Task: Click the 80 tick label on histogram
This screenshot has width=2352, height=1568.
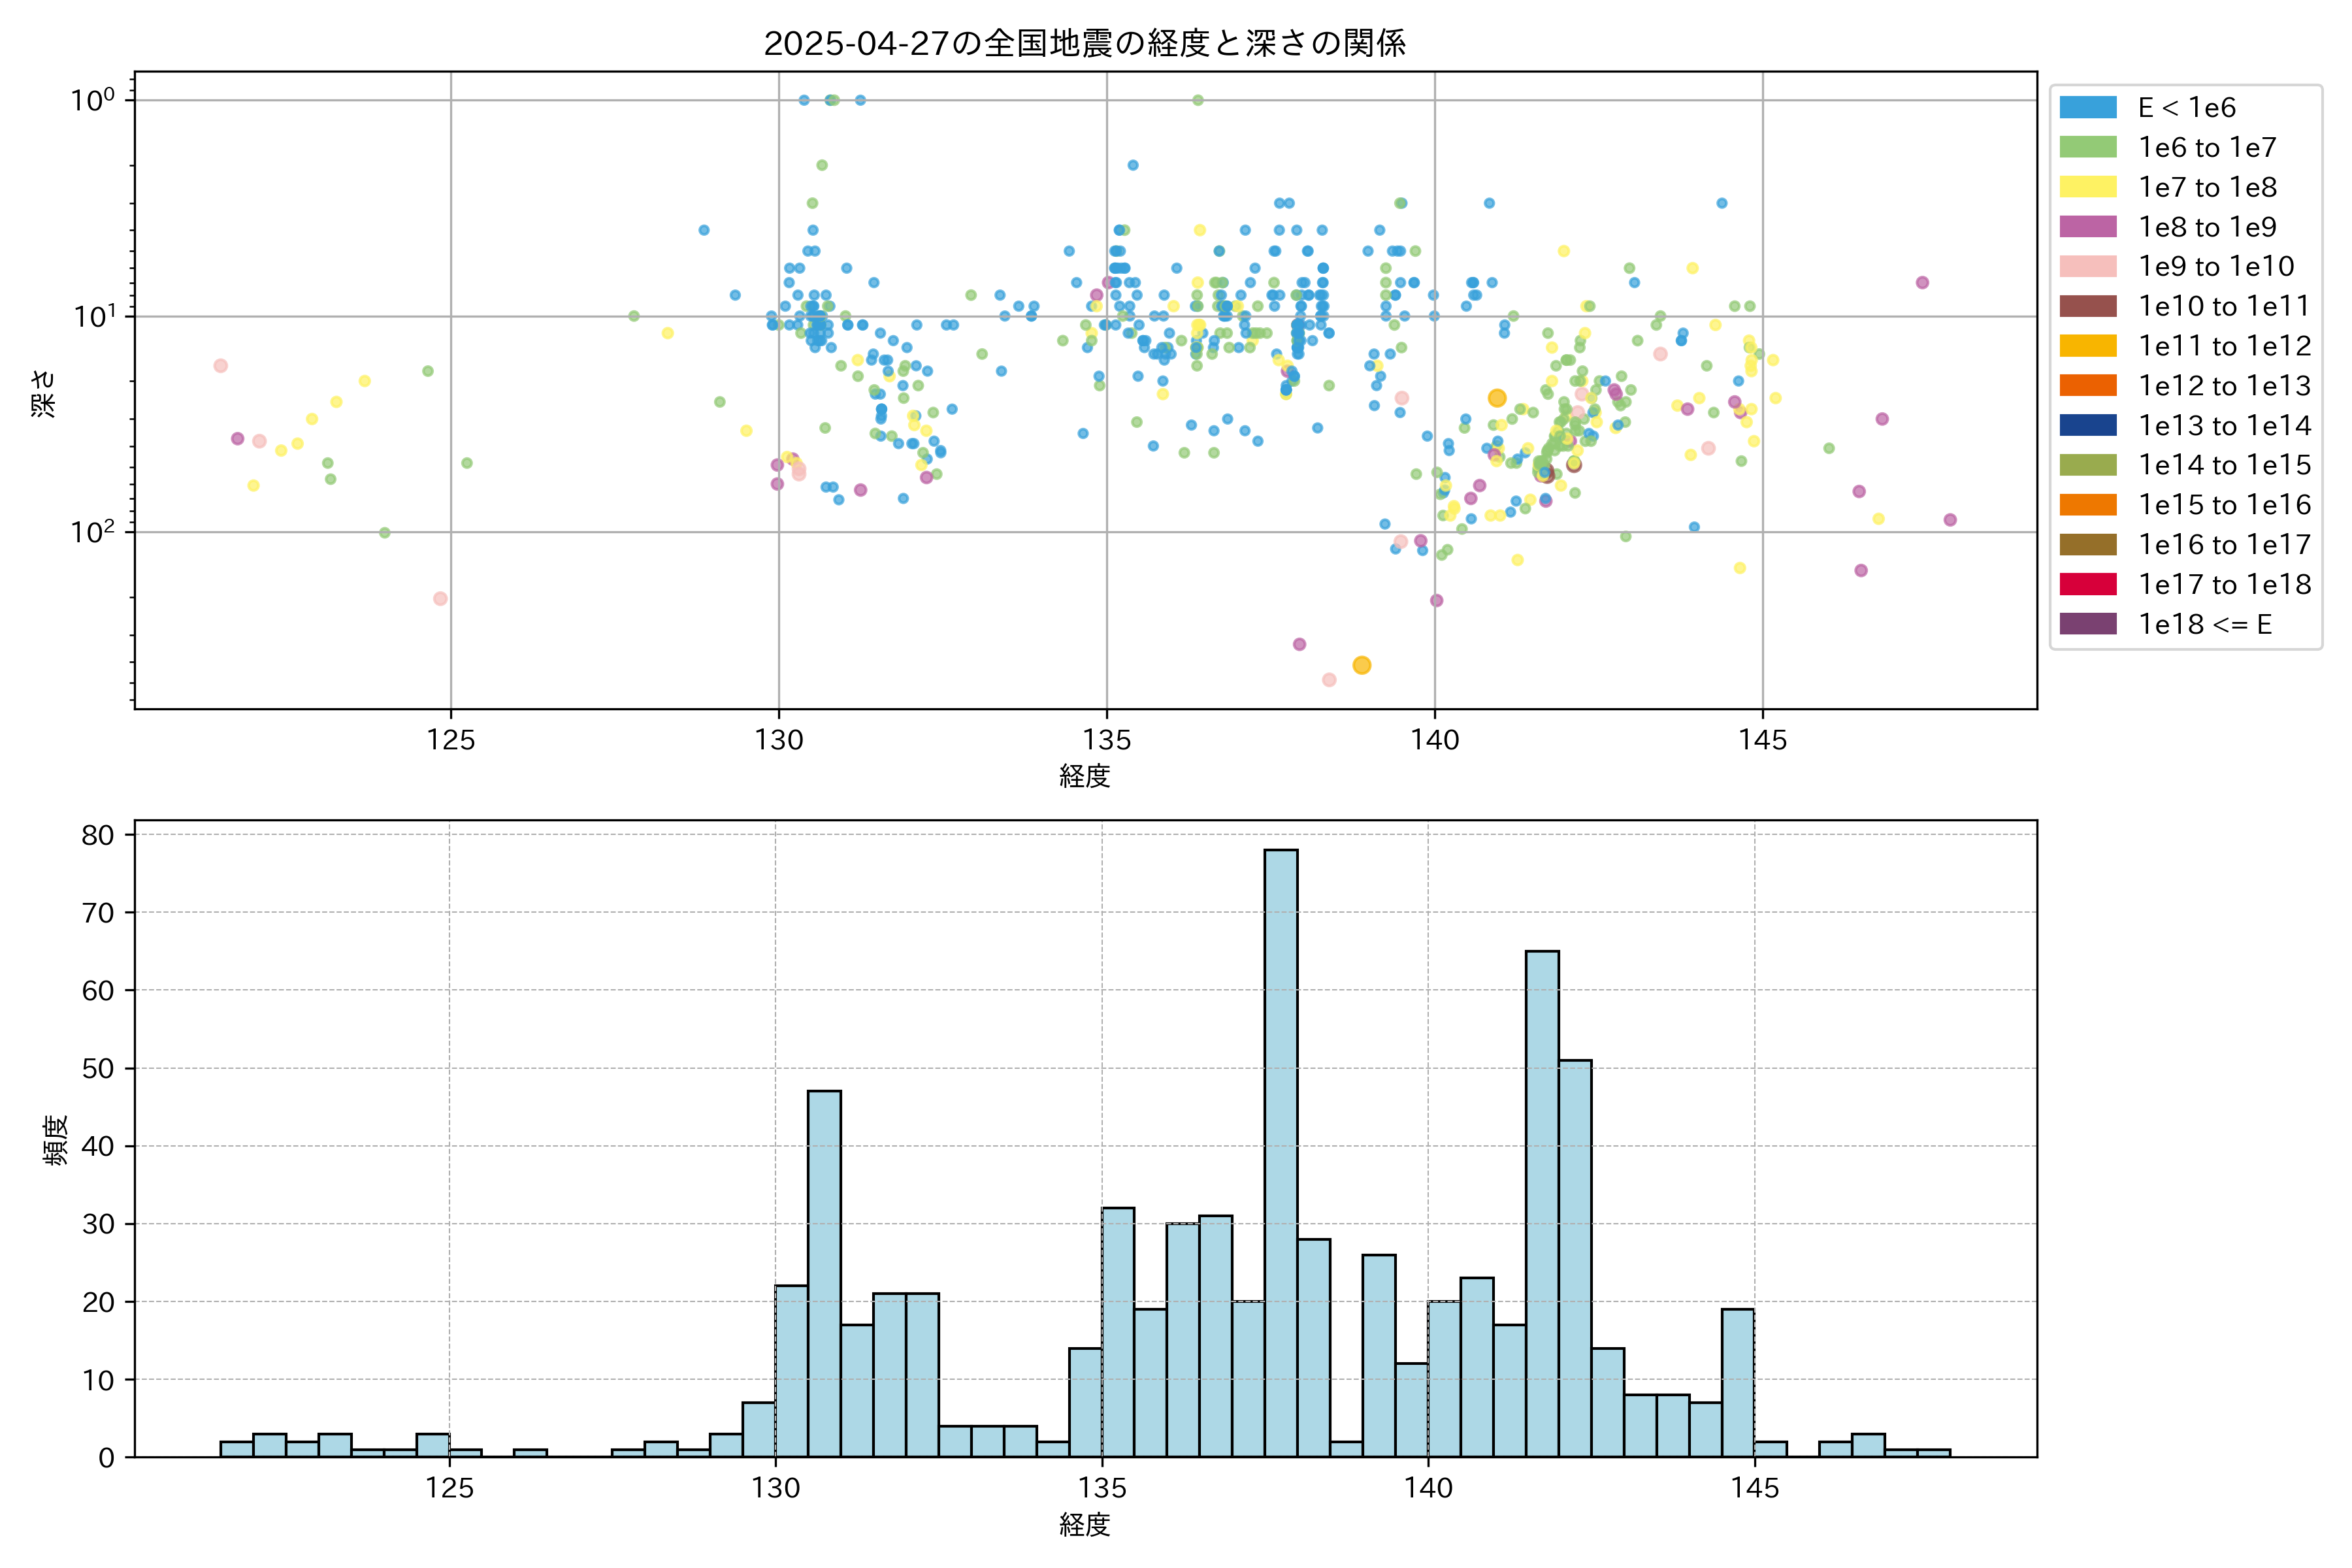Action: point(98,835)
